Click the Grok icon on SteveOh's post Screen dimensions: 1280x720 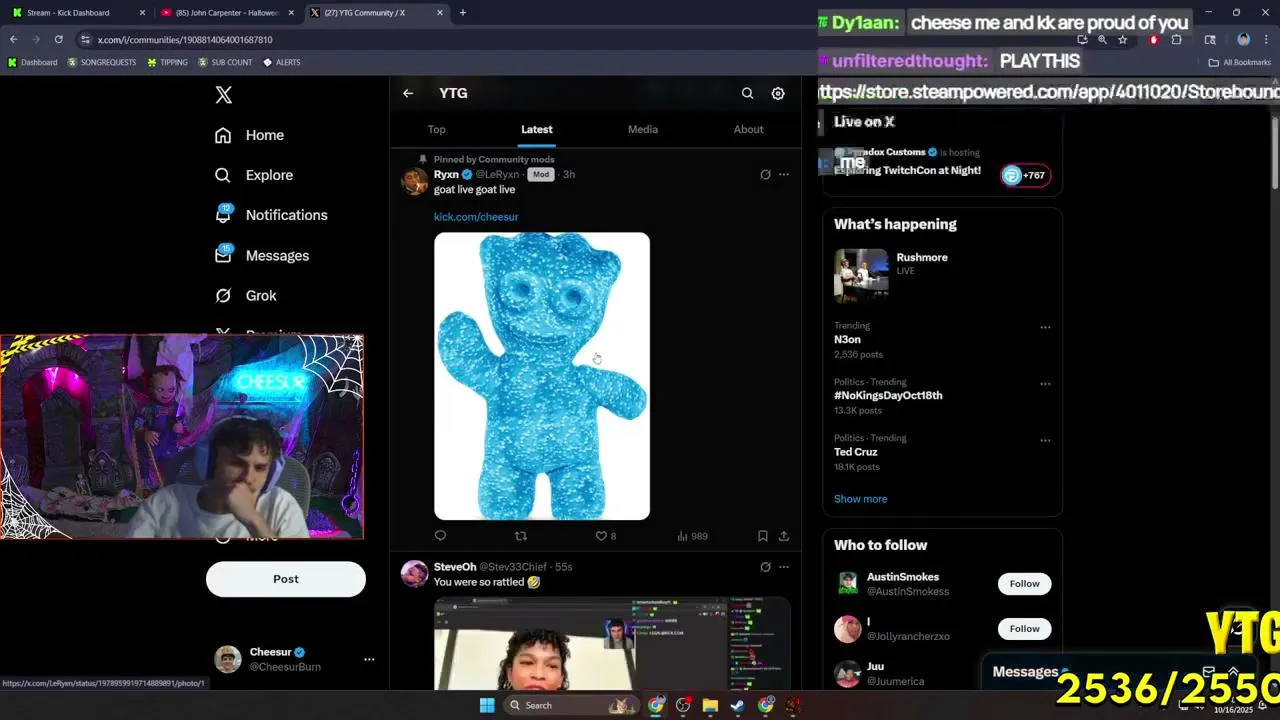[765, 567]
